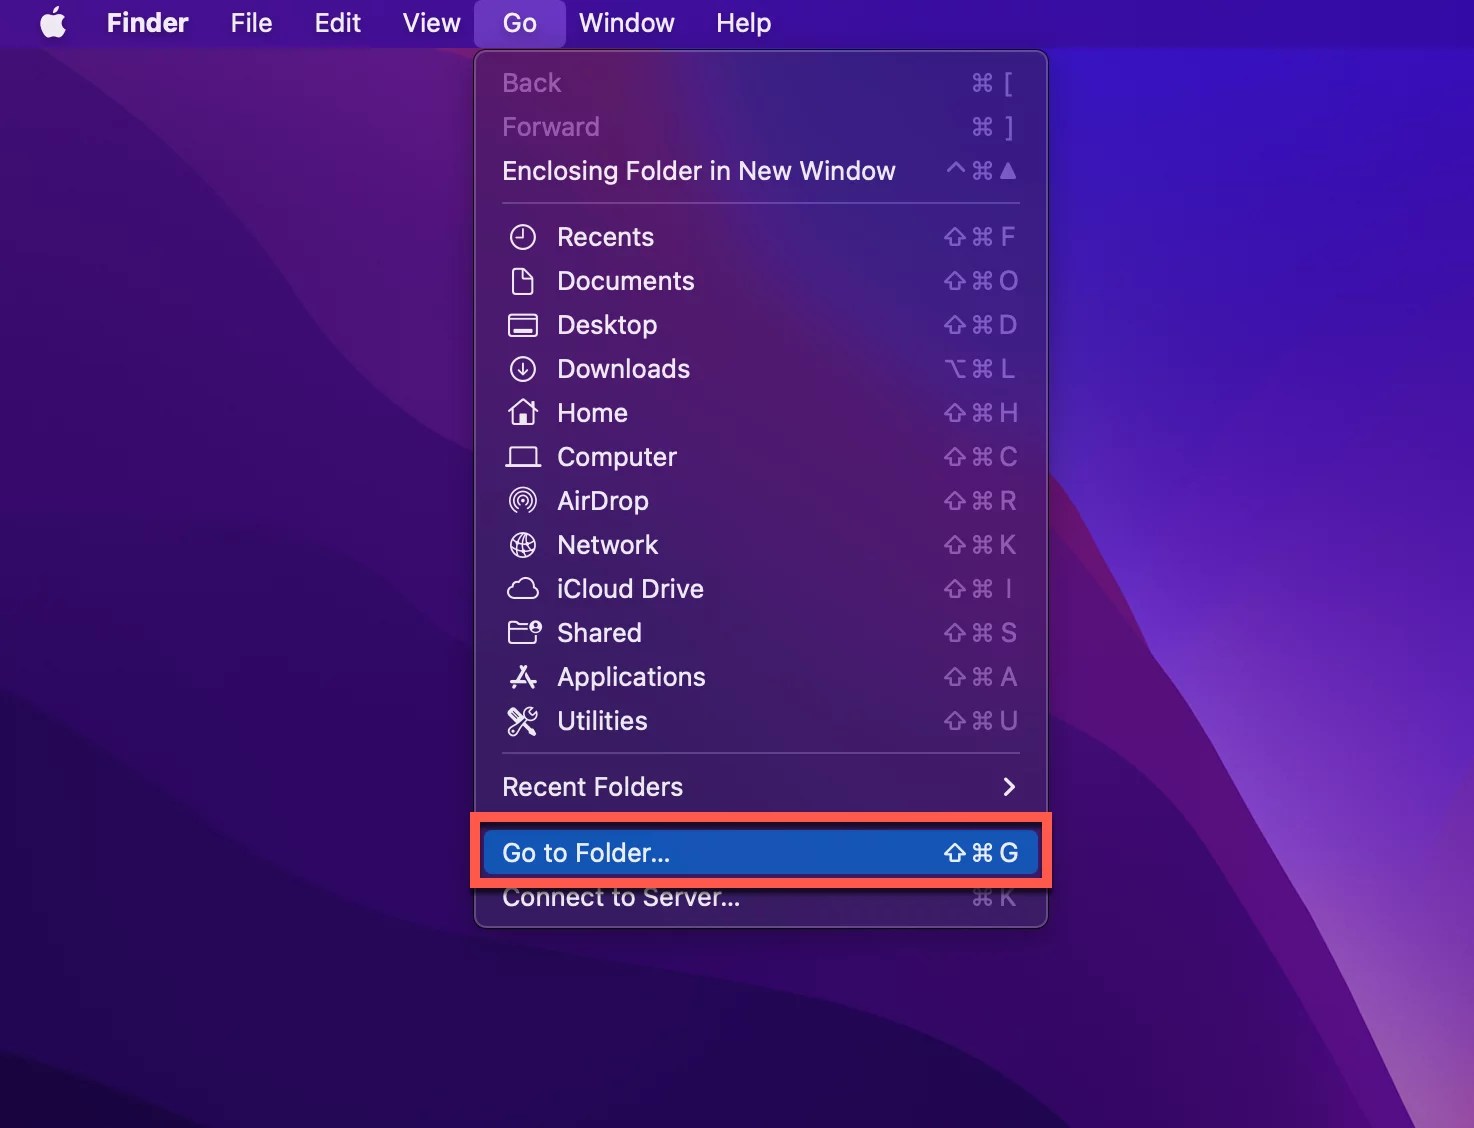Viewport: 1474px width, 1128px height.
Task: Select the Shared folder icon
Action: (523, 633)
